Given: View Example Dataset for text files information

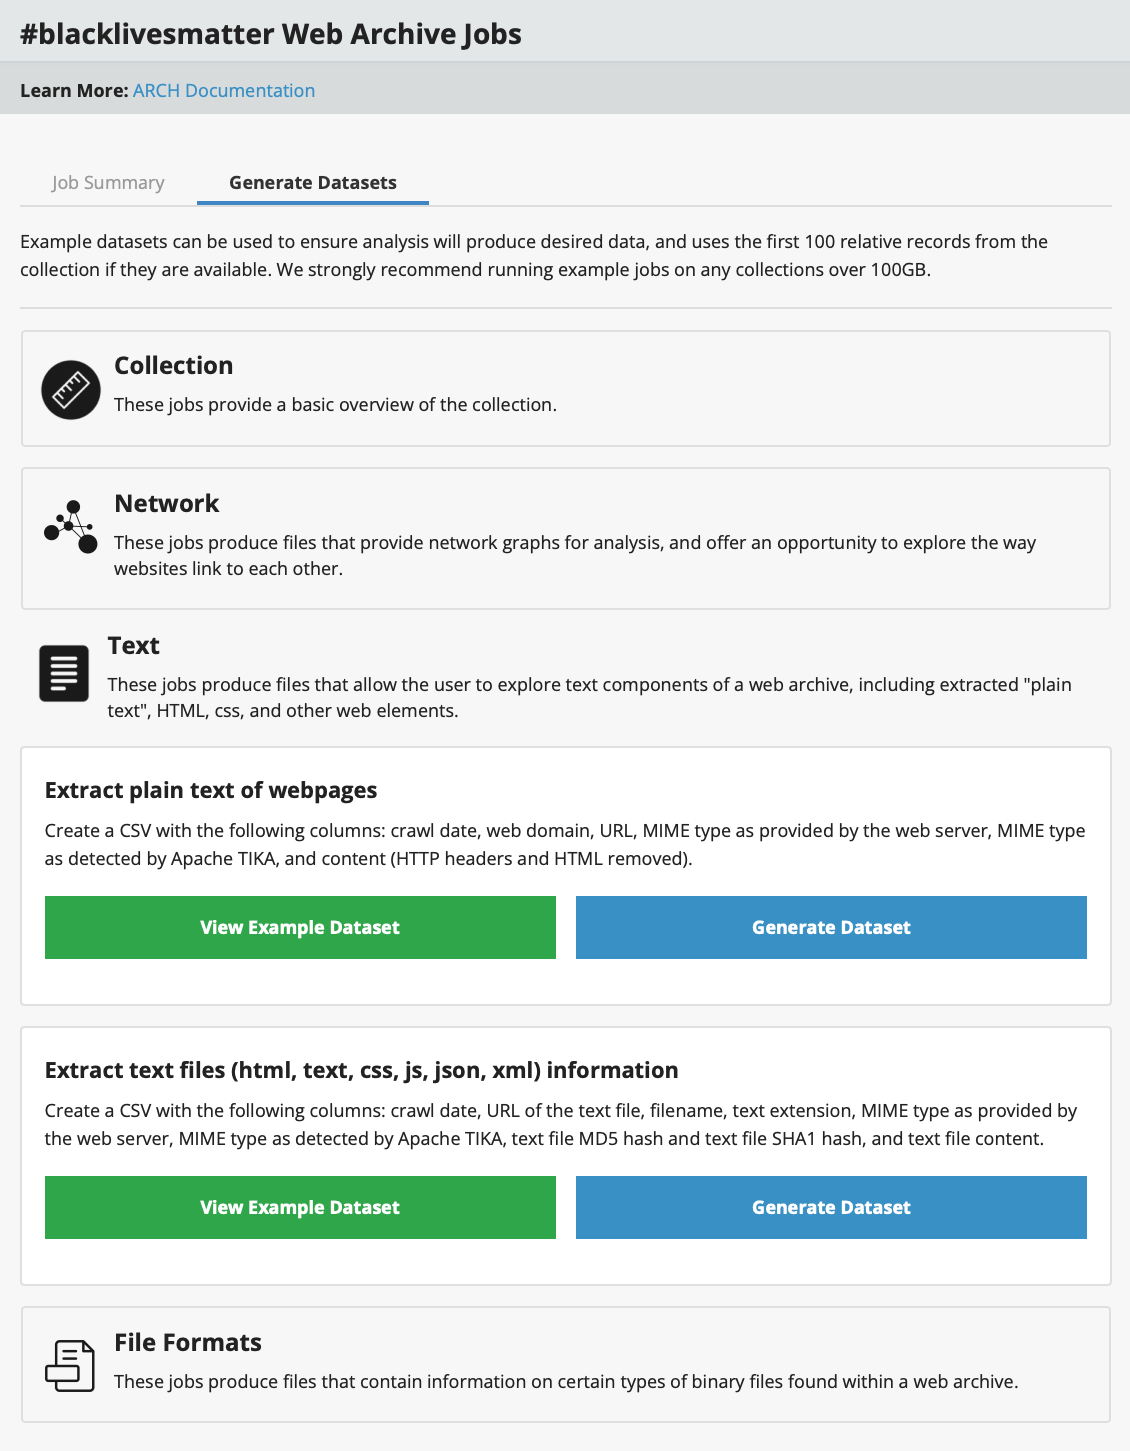Looking at the screenshot, I should coord(300,1208).
